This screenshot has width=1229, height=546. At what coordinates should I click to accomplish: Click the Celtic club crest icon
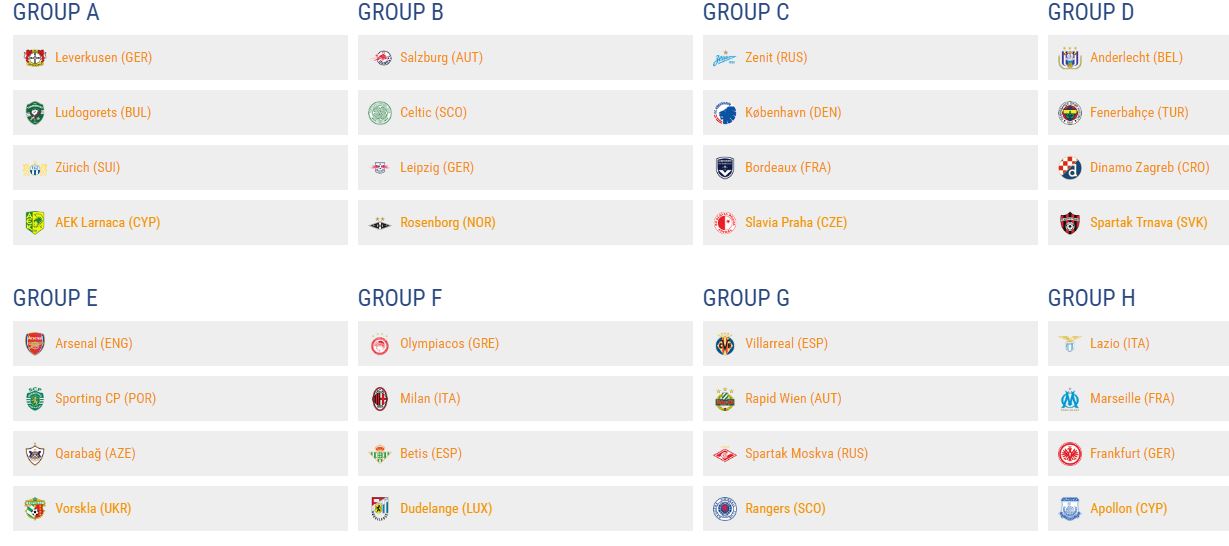click(380, 113)
